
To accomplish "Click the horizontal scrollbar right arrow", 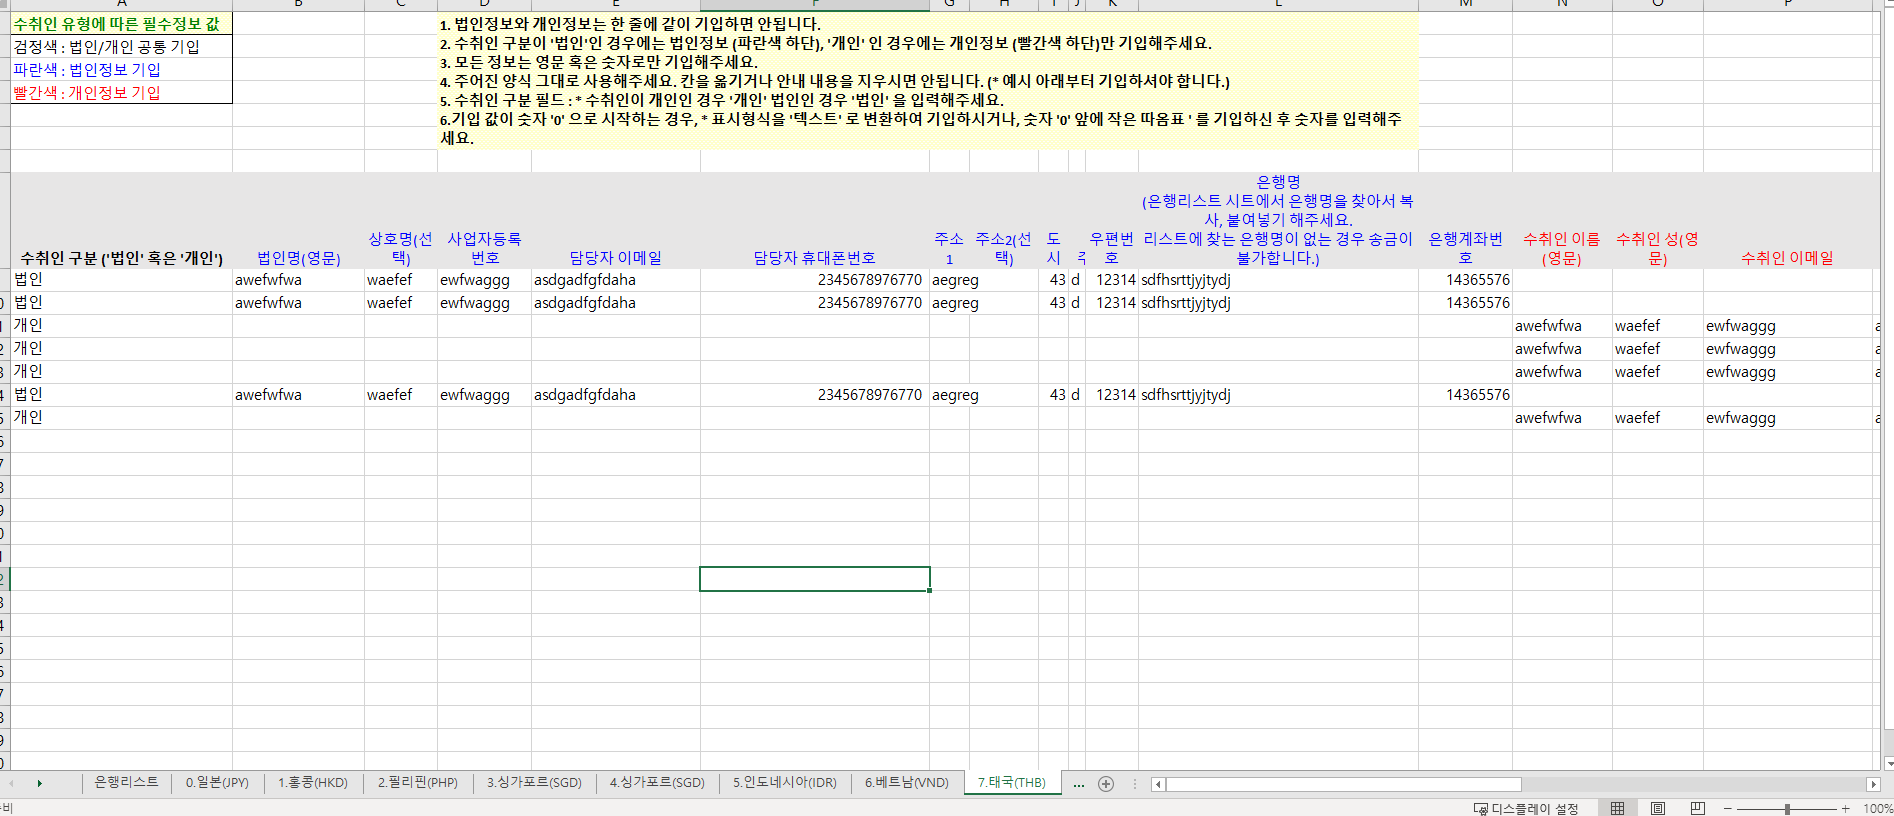I will coord(1873,784).
